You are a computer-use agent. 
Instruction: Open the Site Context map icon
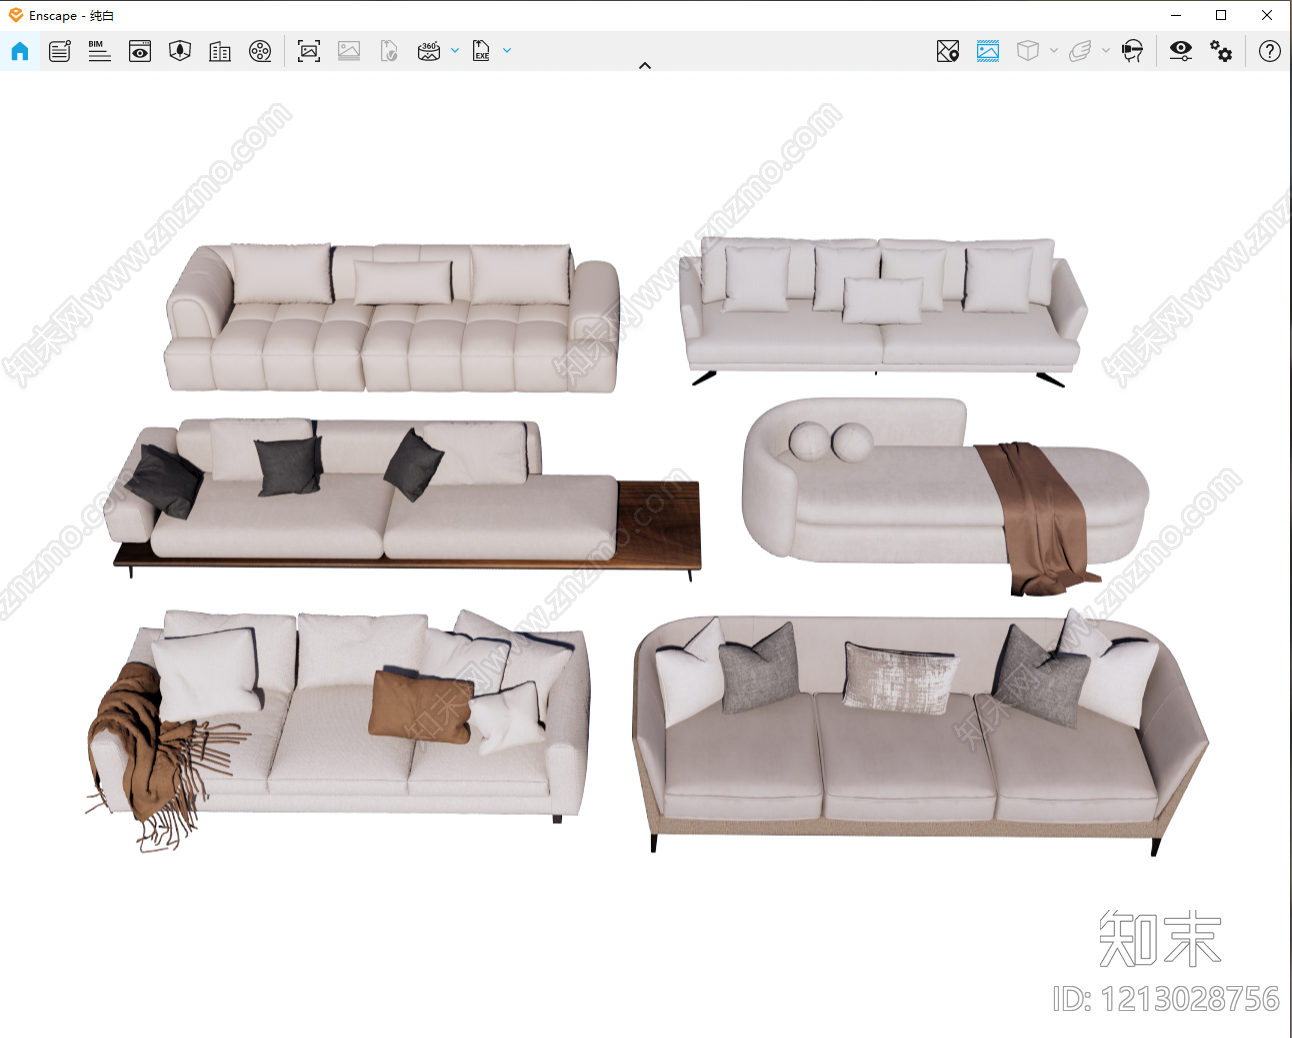[180, 51]
